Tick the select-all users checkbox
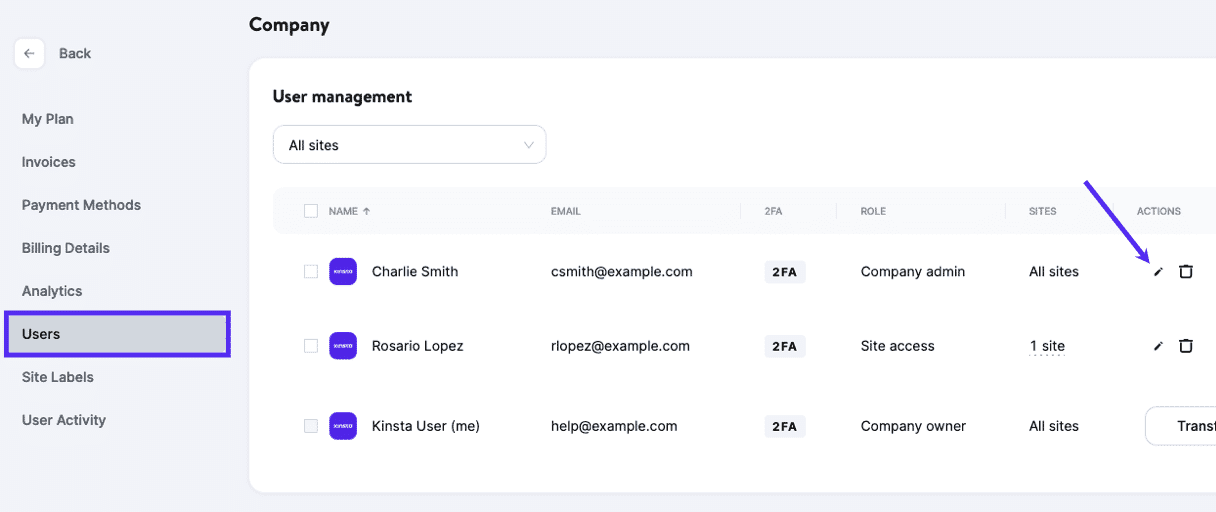 311,211
